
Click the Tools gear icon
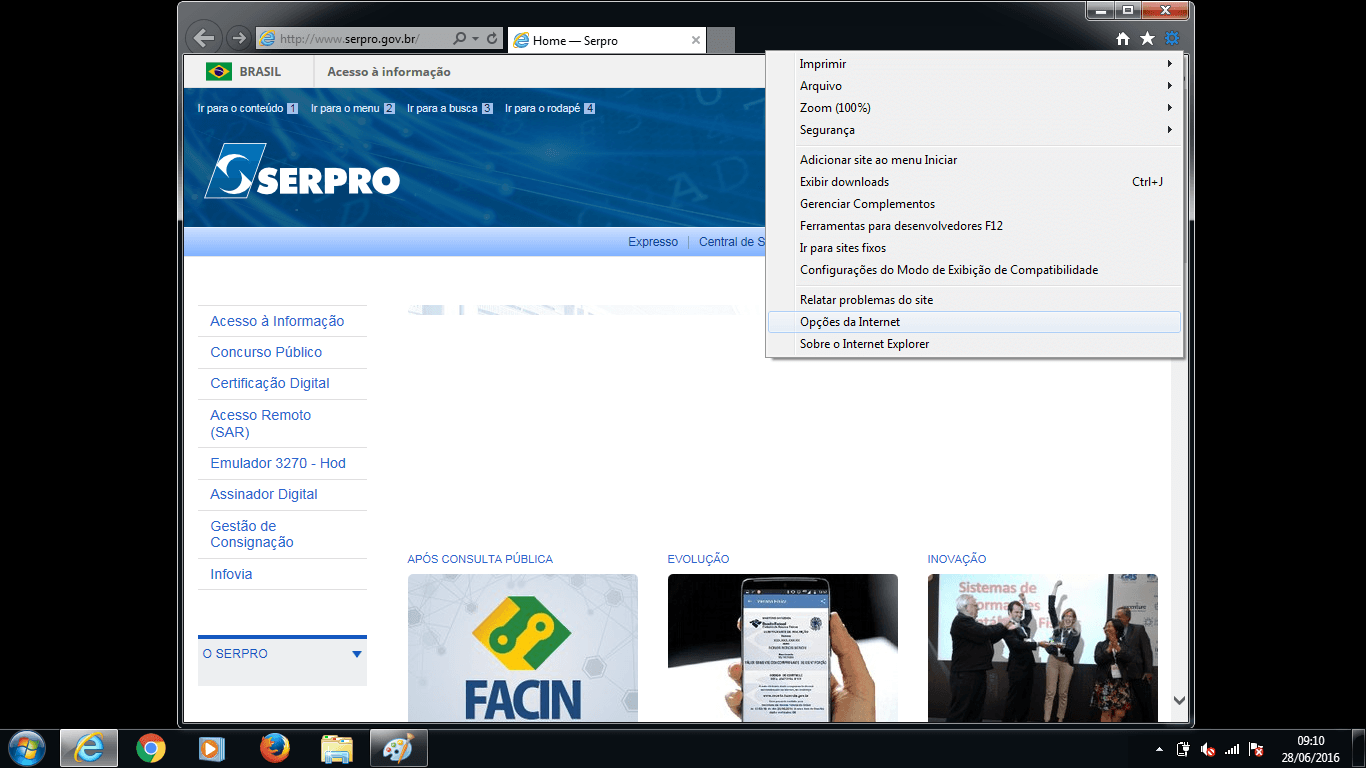[1172, 39]
